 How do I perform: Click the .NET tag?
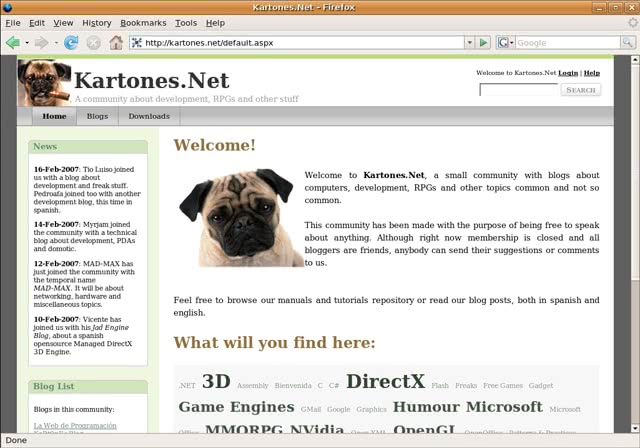click(x=187, y=386)
